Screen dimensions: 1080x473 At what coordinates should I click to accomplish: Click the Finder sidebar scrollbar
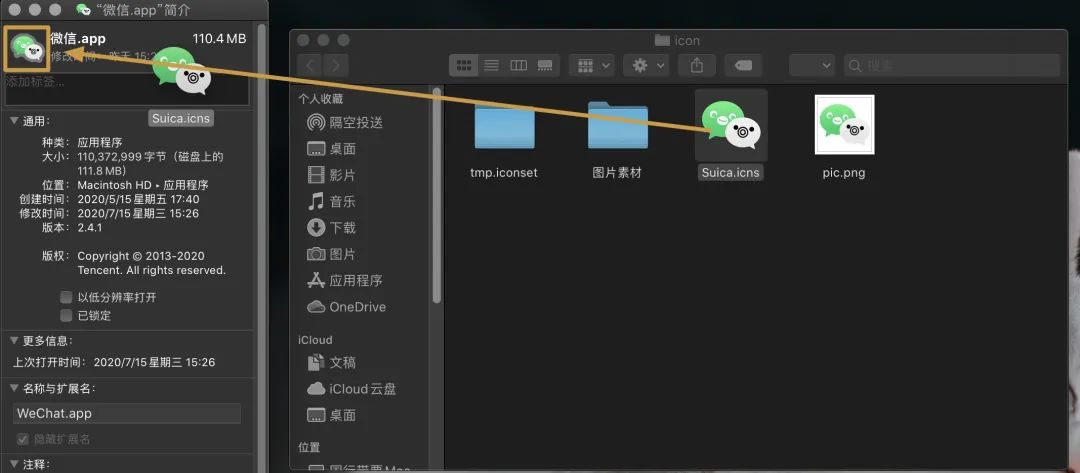point(436,194)
